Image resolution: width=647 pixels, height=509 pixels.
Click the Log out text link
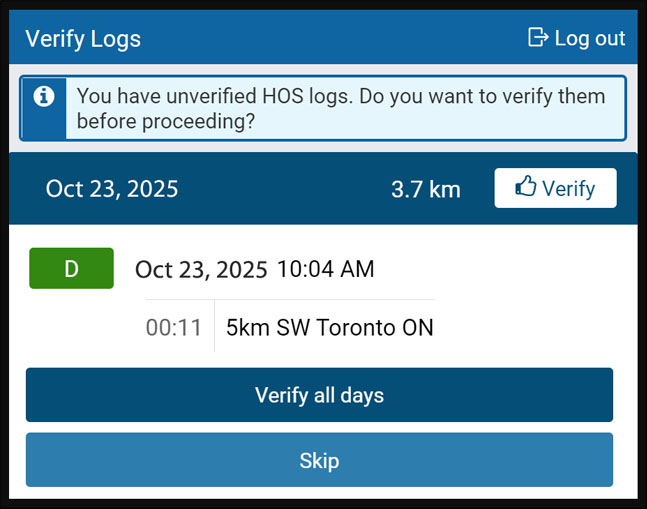589,39
